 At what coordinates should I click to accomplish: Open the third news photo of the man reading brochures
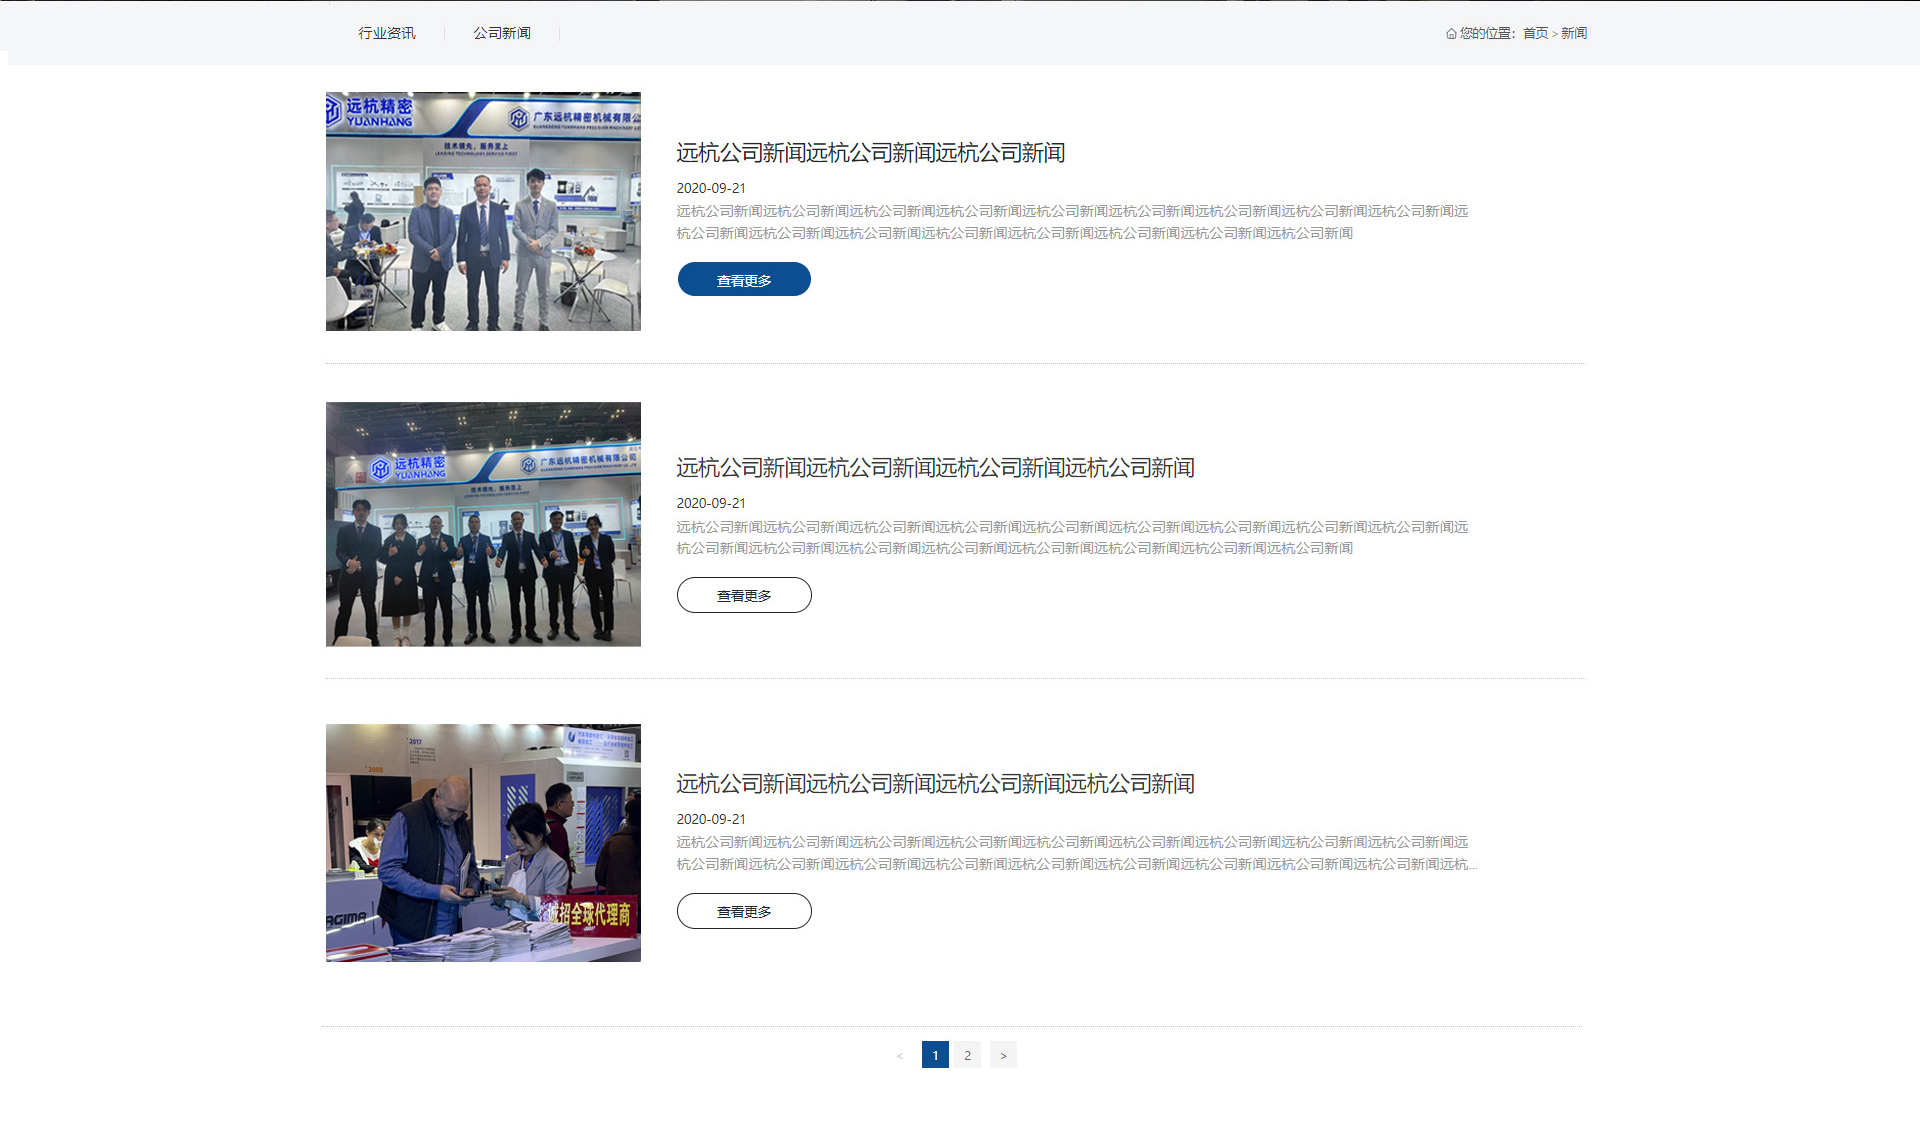(x=483, y=843)
